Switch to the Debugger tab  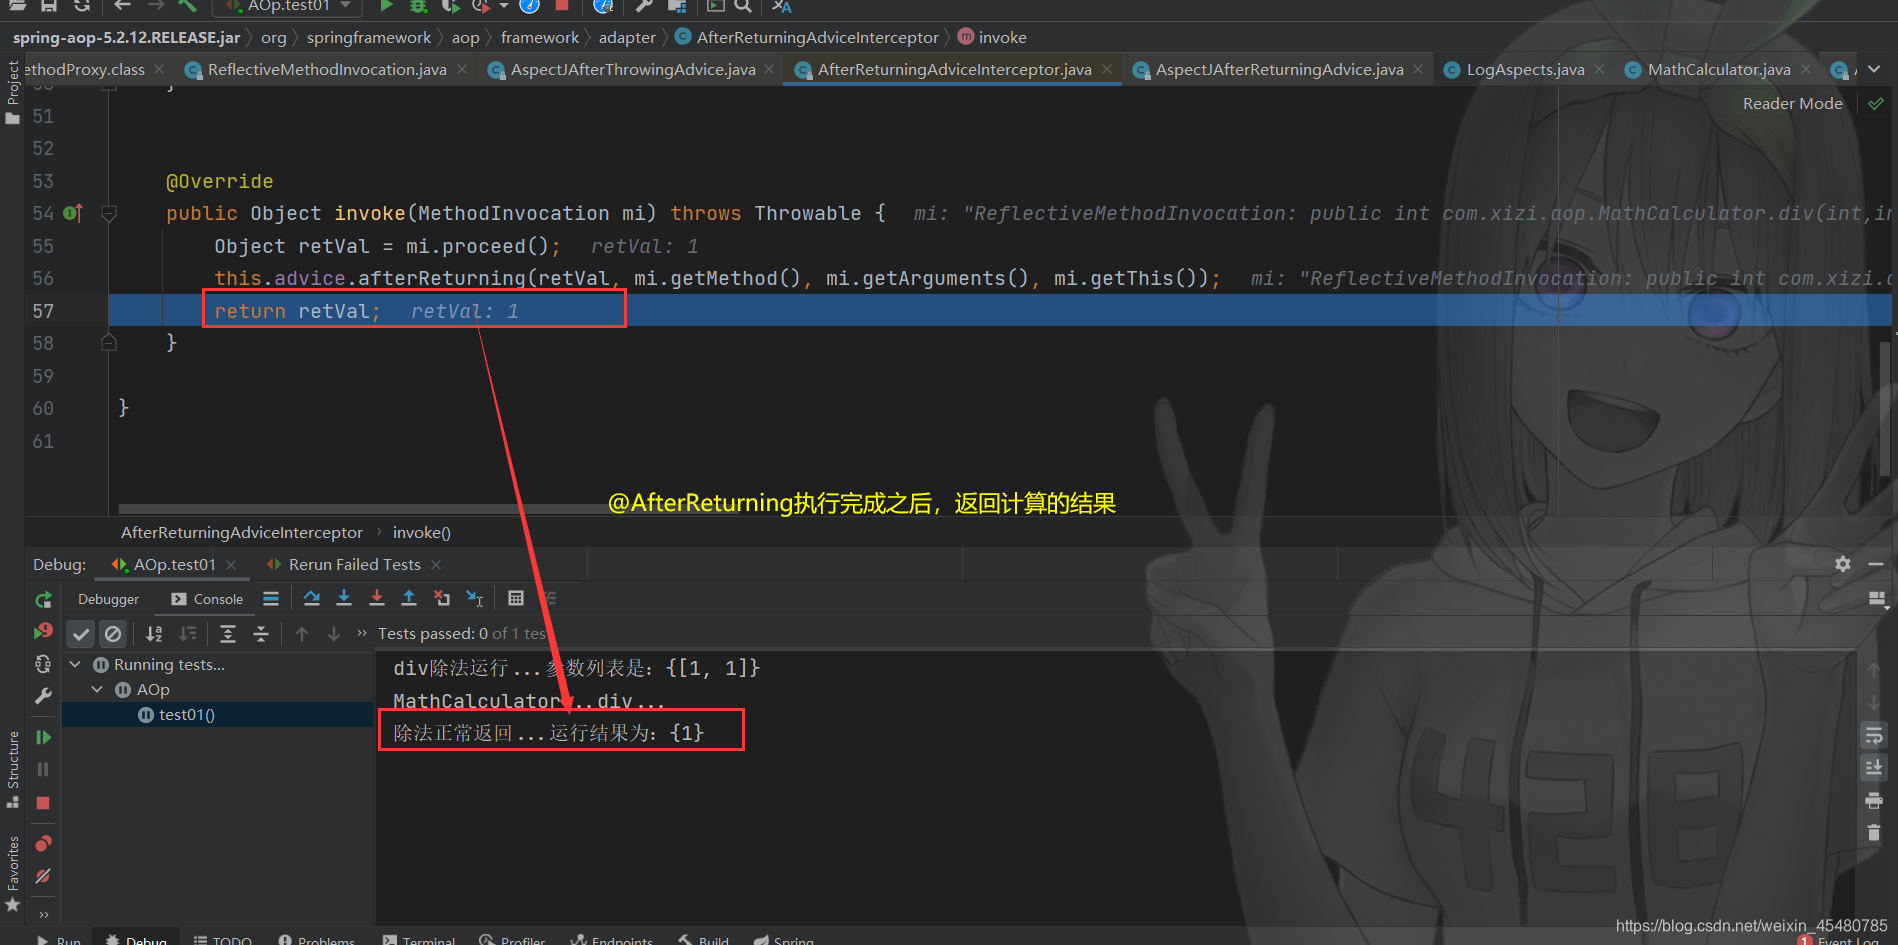tap(109, 599)
